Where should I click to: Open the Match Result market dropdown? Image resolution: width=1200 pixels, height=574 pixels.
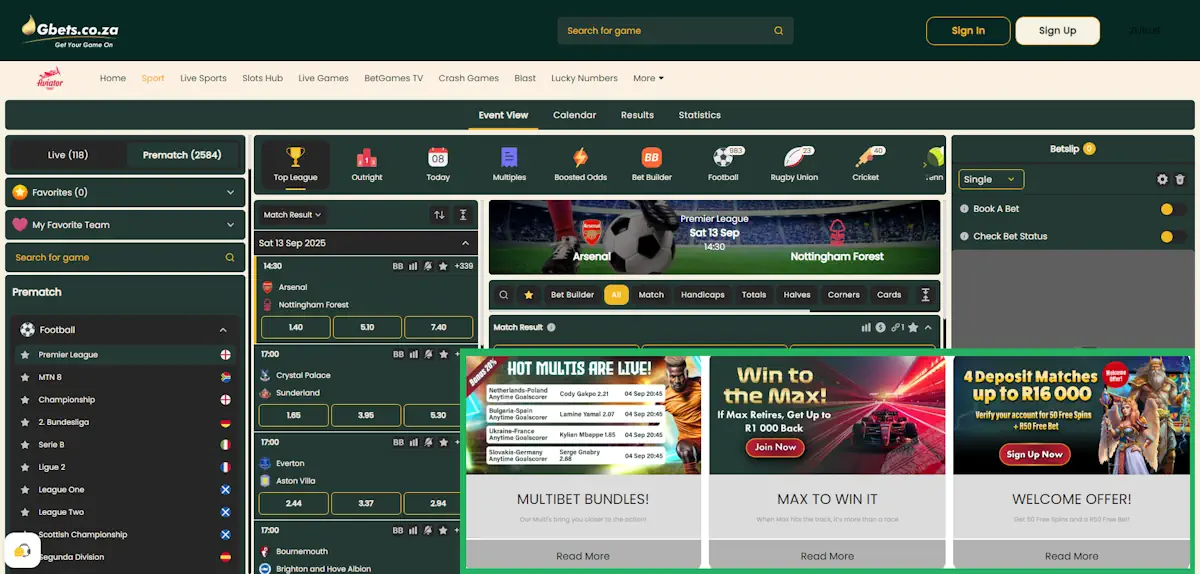click(x=292, y=215)
